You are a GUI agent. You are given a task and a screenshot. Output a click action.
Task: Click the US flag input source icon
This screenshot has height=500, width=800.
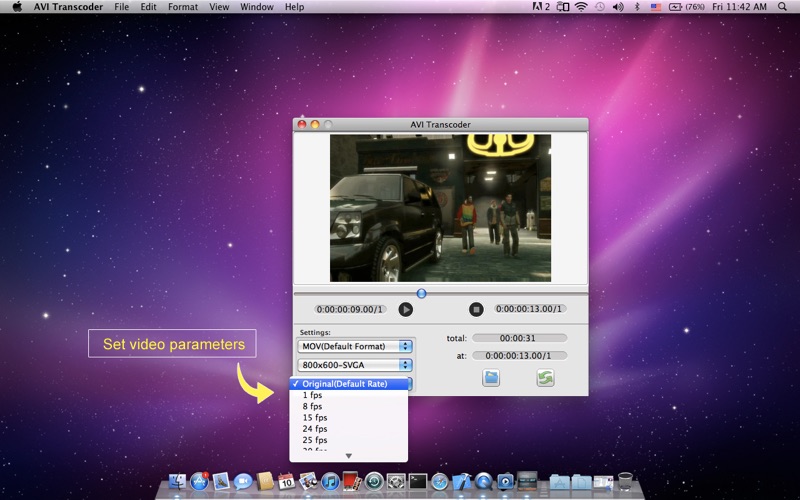pos(656,7)
